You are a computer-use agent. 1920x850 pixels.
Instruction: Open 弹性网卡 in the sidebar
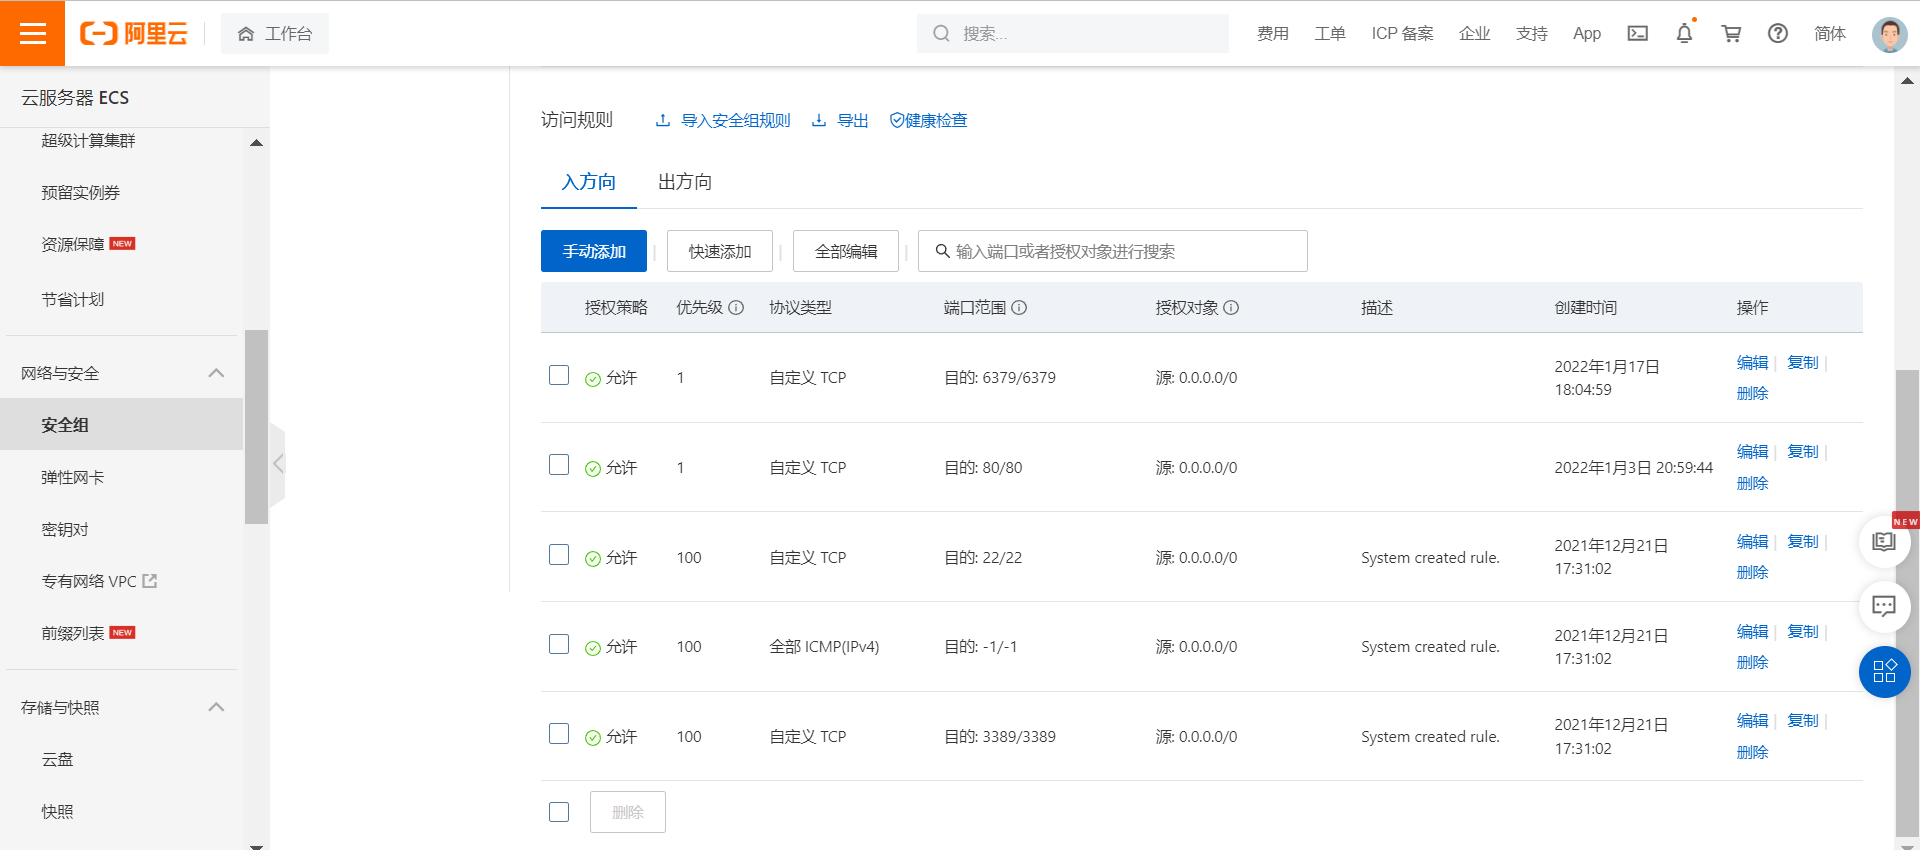(72, 477)
